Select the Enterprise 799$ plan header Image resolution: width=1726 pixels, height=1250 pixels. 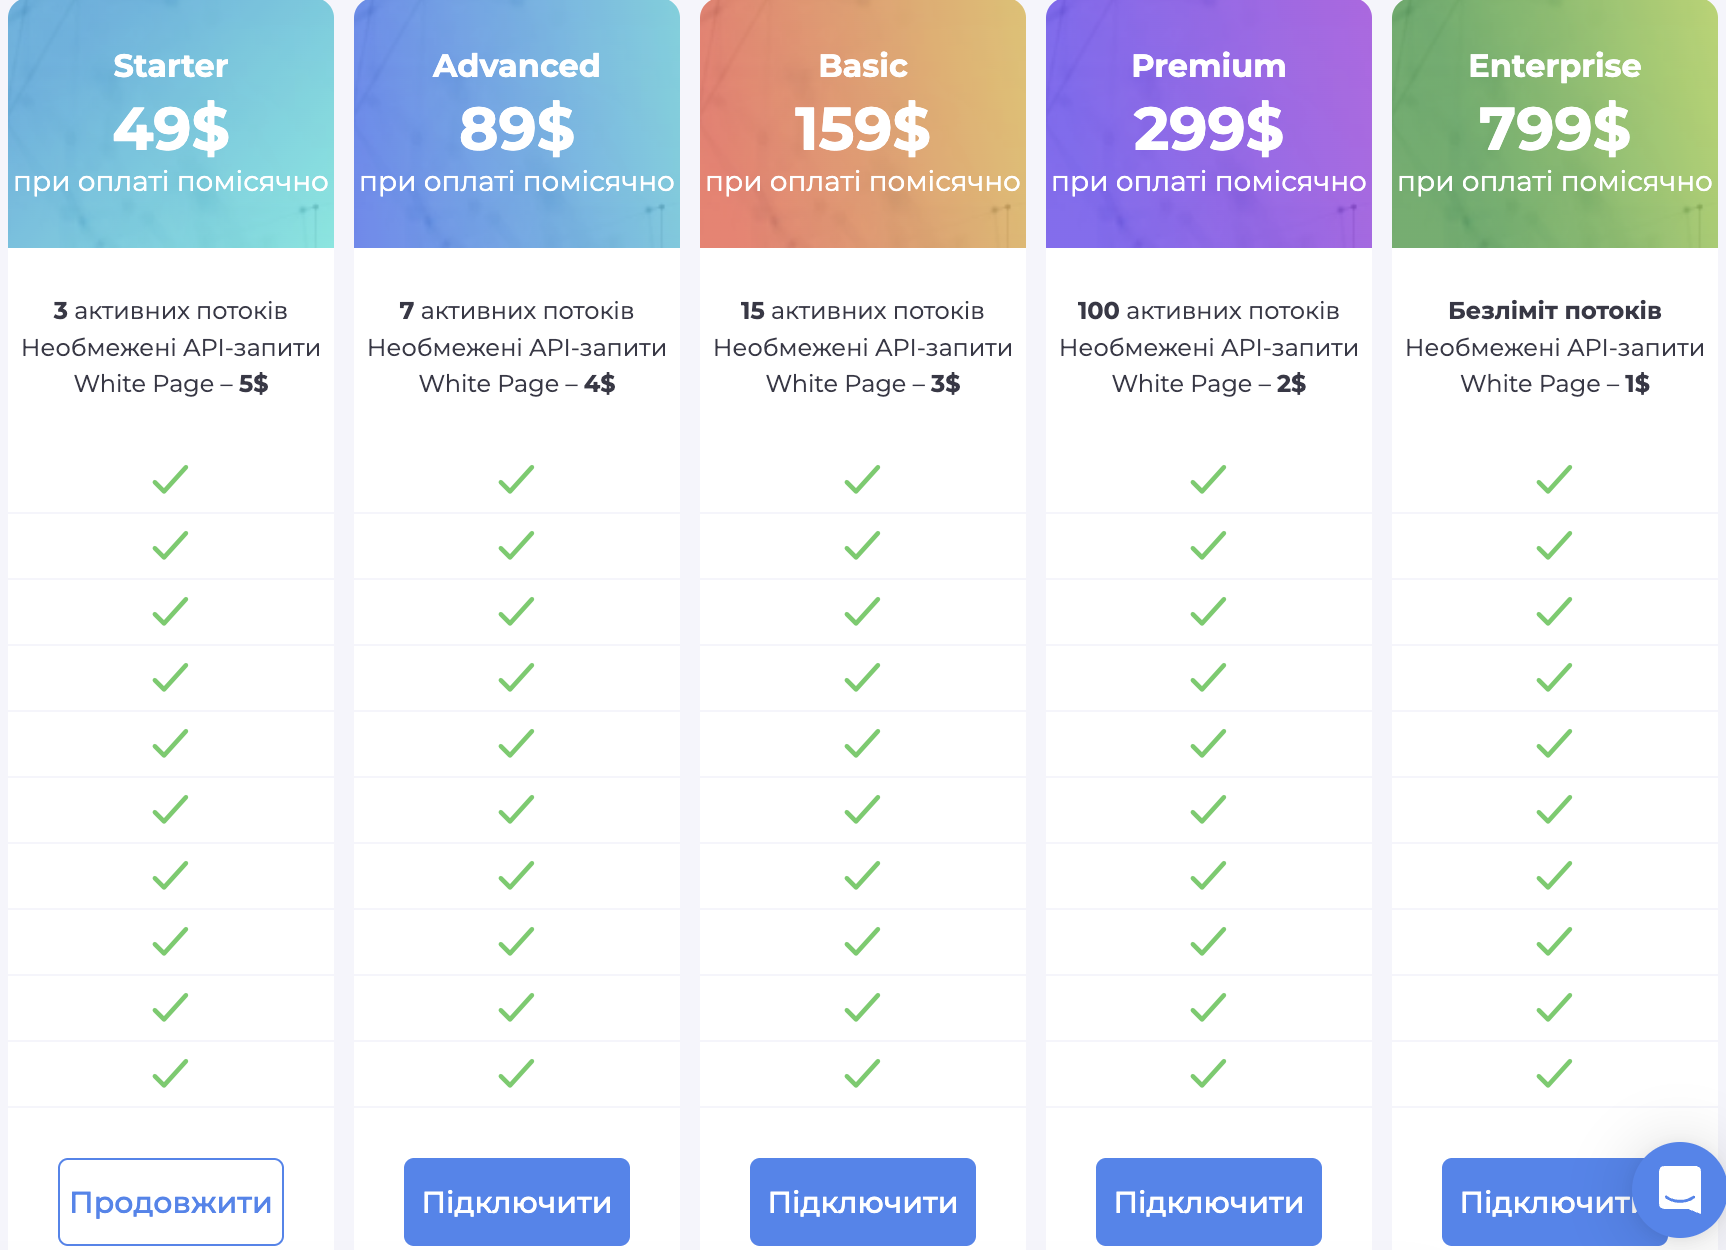pos(1555,124)
